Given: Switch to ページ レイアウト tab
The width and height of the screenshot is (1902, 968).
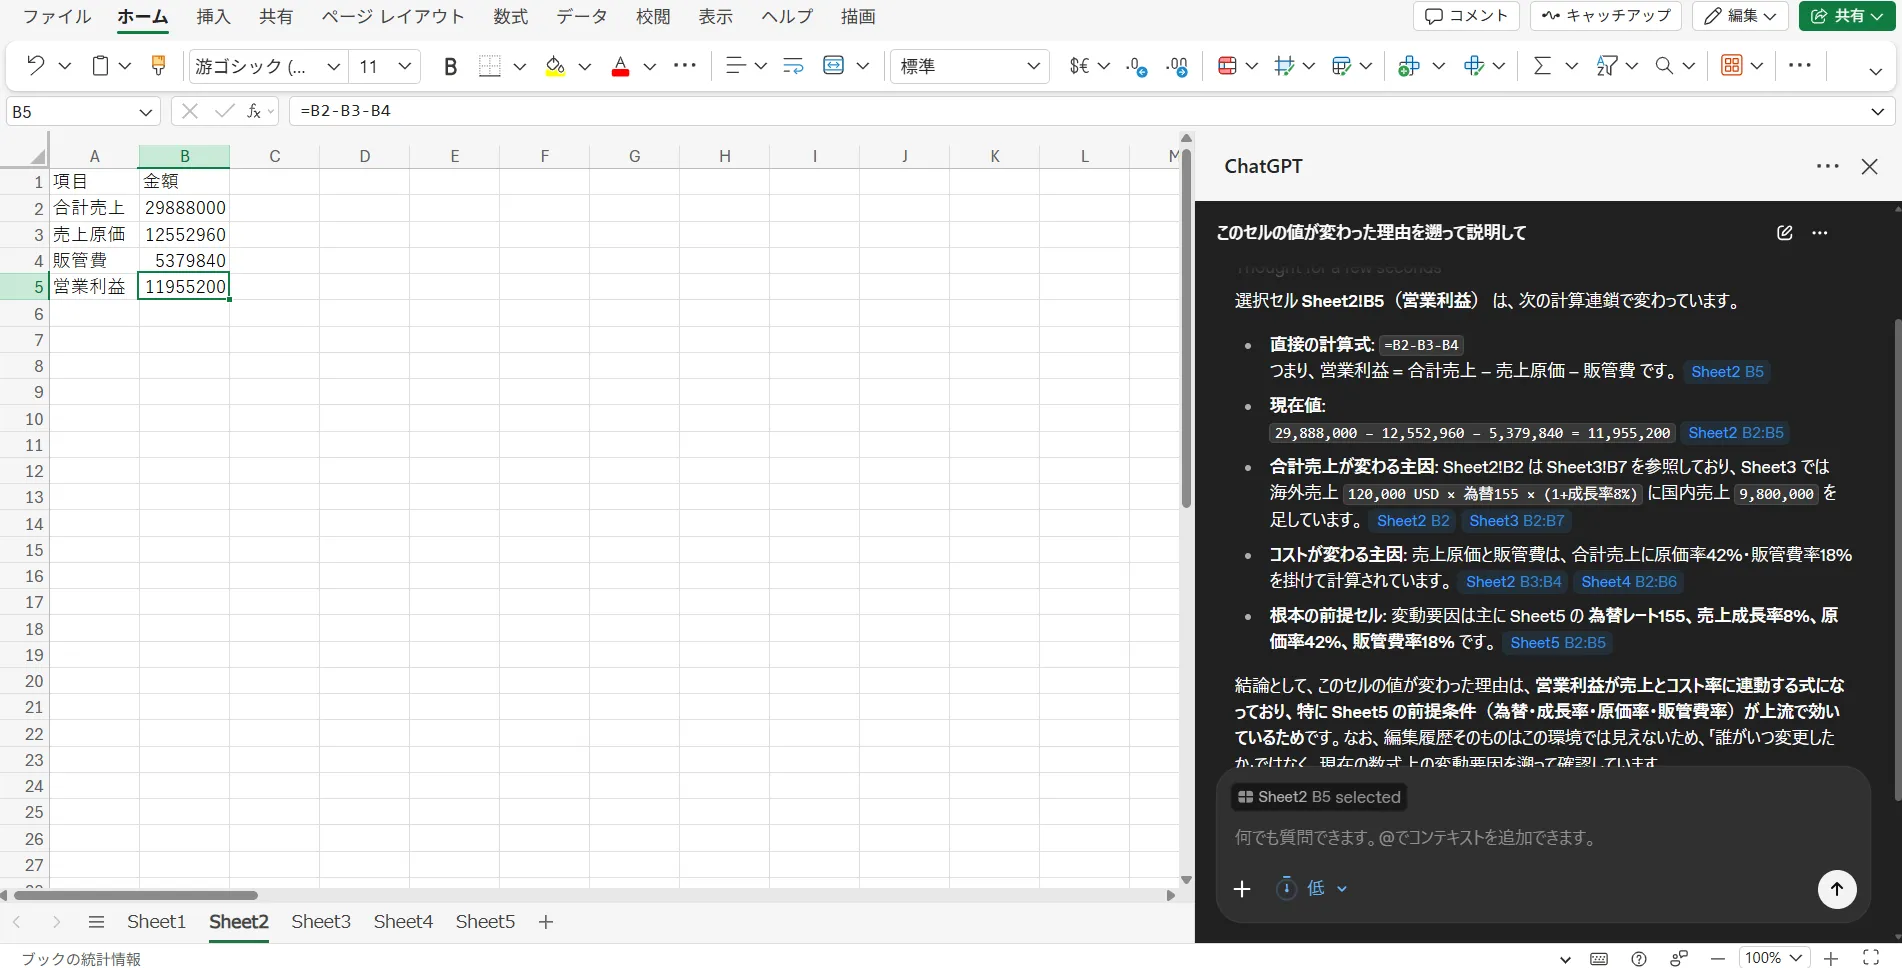Looking at the screenshot, I should pyautogui.click(x=393, y=17).
